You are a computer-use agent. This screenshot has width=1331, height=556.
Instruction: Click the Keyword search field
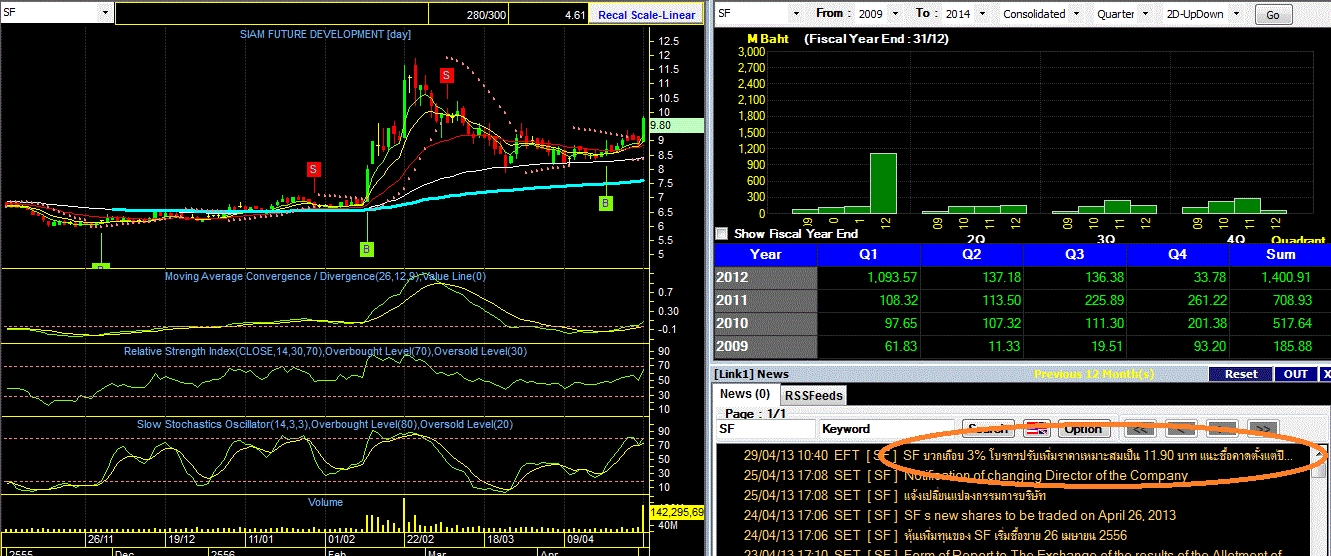[888, 429]
